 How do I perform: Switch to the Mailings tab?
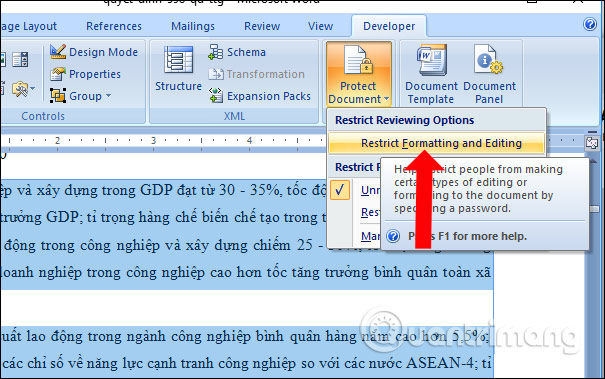click(193, 26)
